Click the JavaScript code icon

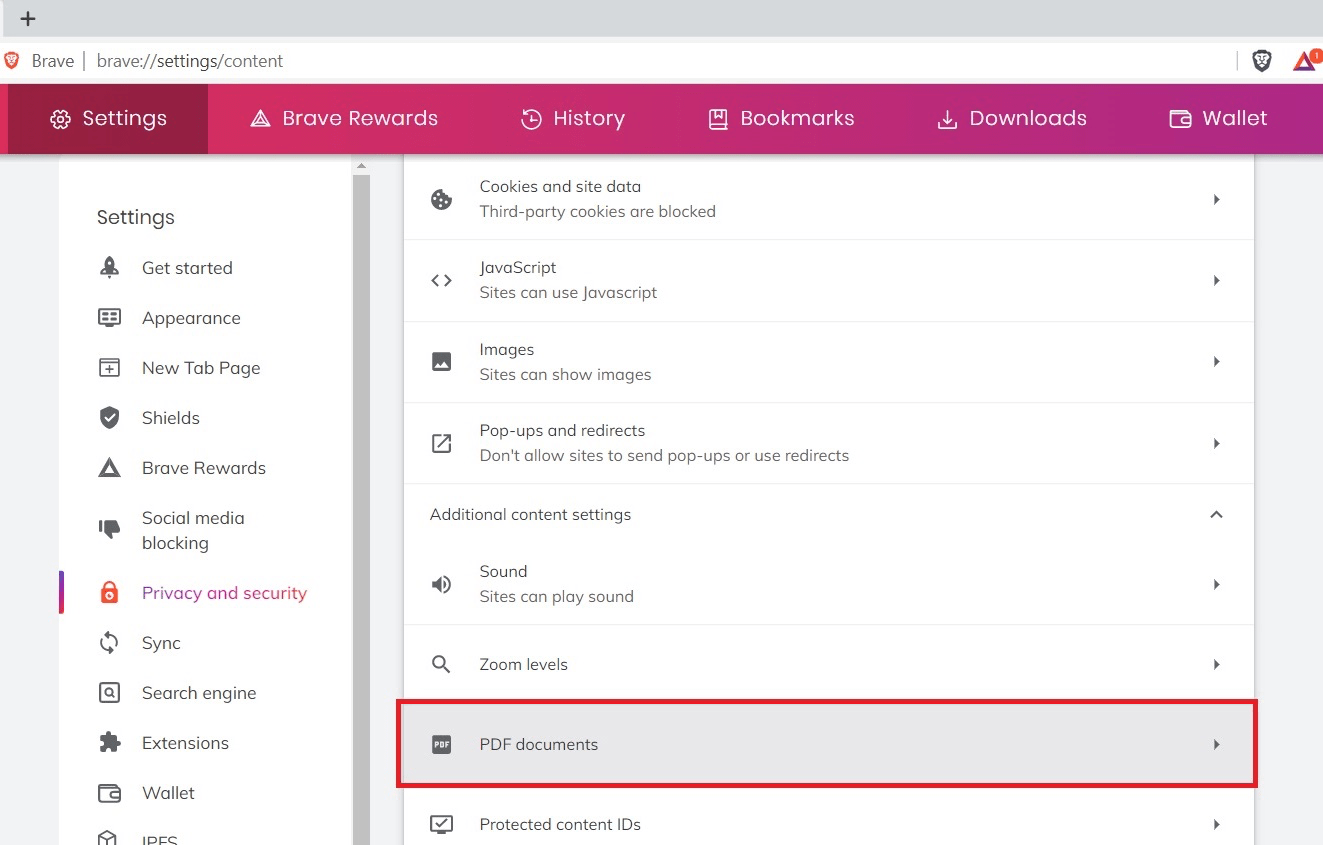point(441,280)
